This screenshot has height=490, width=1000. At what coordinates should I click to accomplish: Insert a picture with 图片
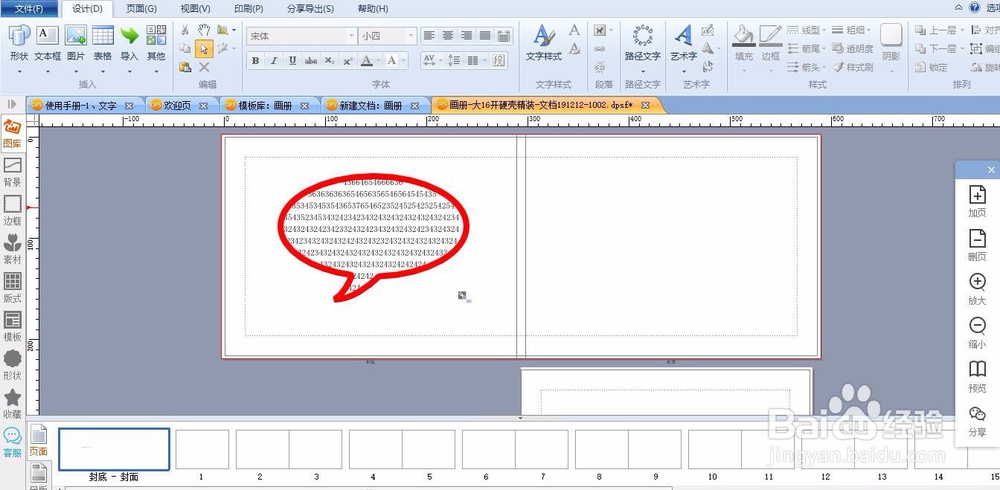(x=76, y=43)
